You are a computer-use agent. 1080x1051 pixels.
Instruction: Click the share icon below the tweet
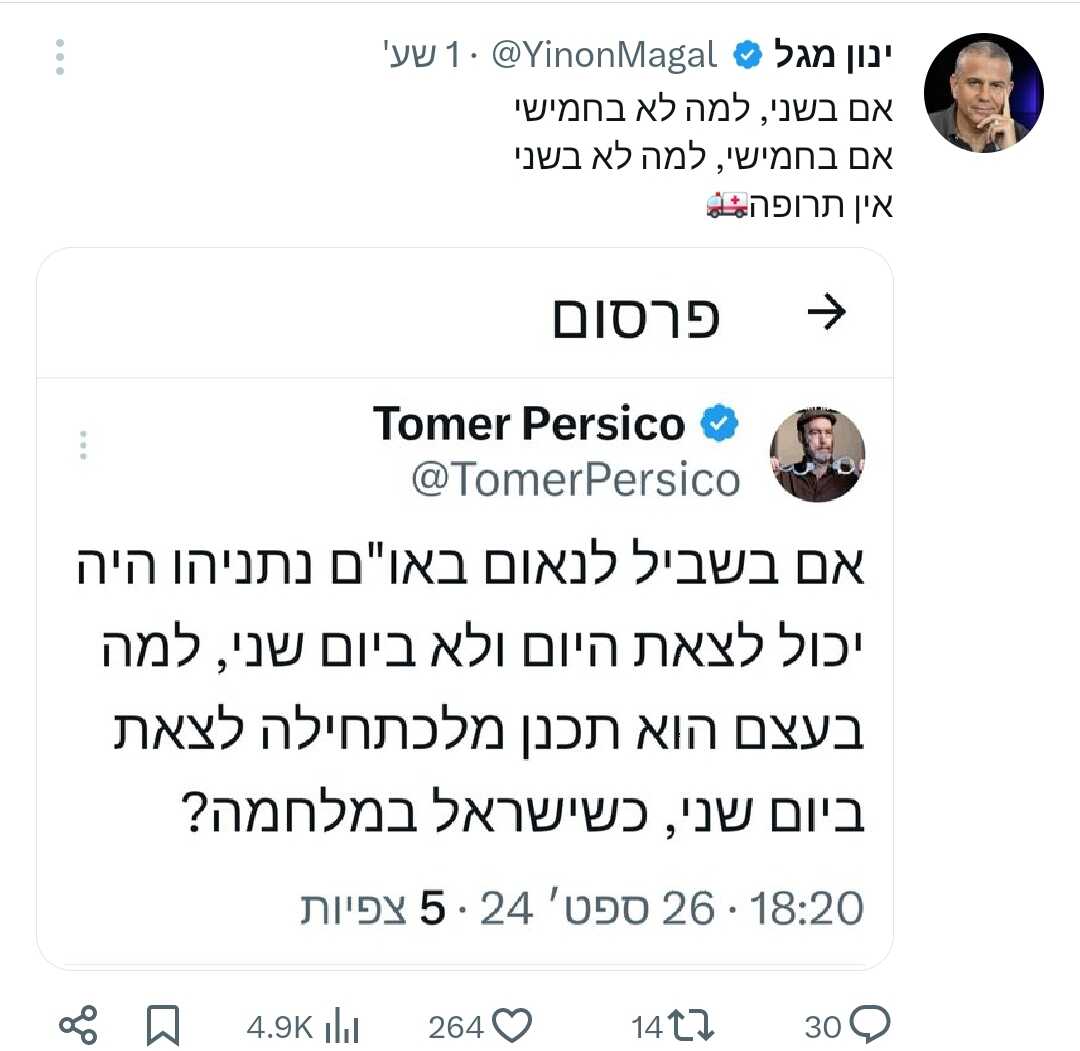tap(78, 1025)
